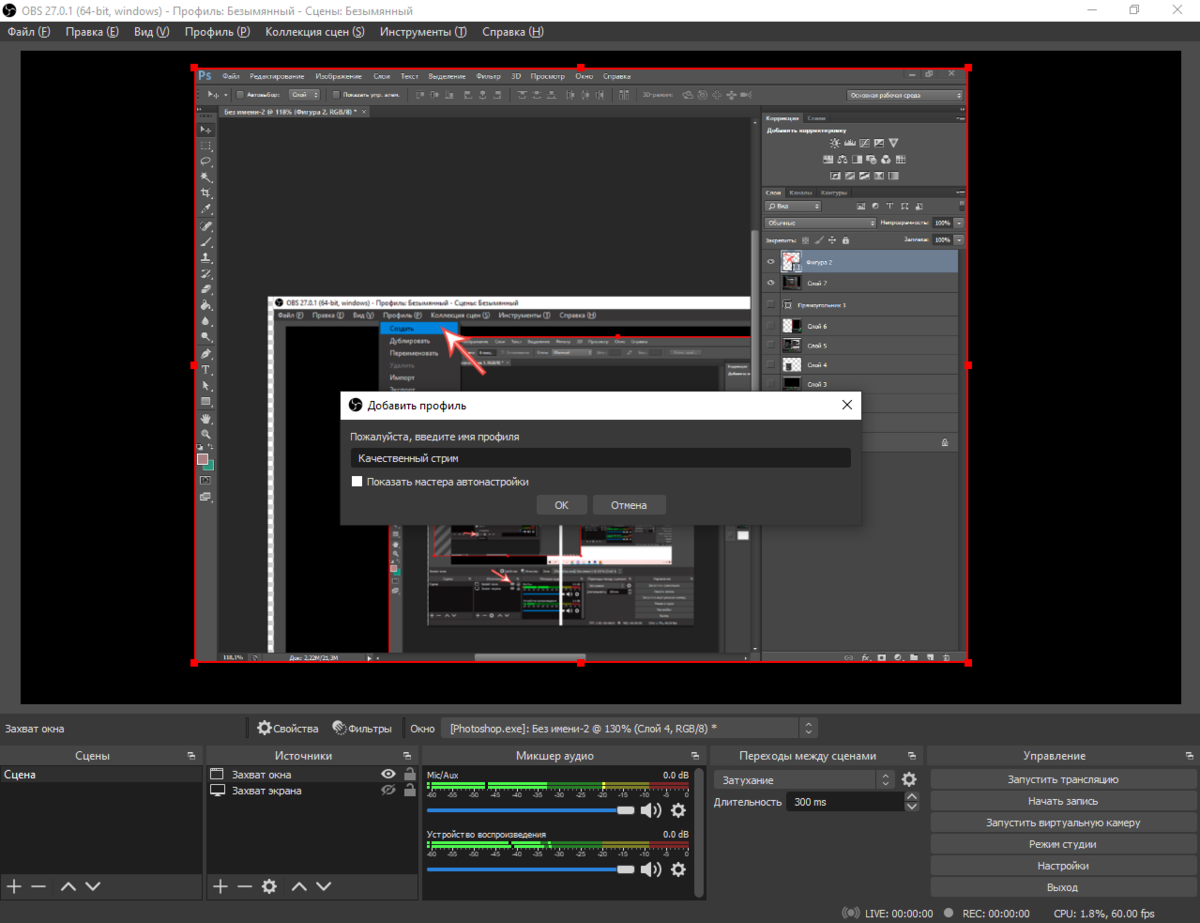The height and width of the screenshot is (923, 1200).
Task: Select the Crop tool in Photoshop preview
Action: coord(206,193)
